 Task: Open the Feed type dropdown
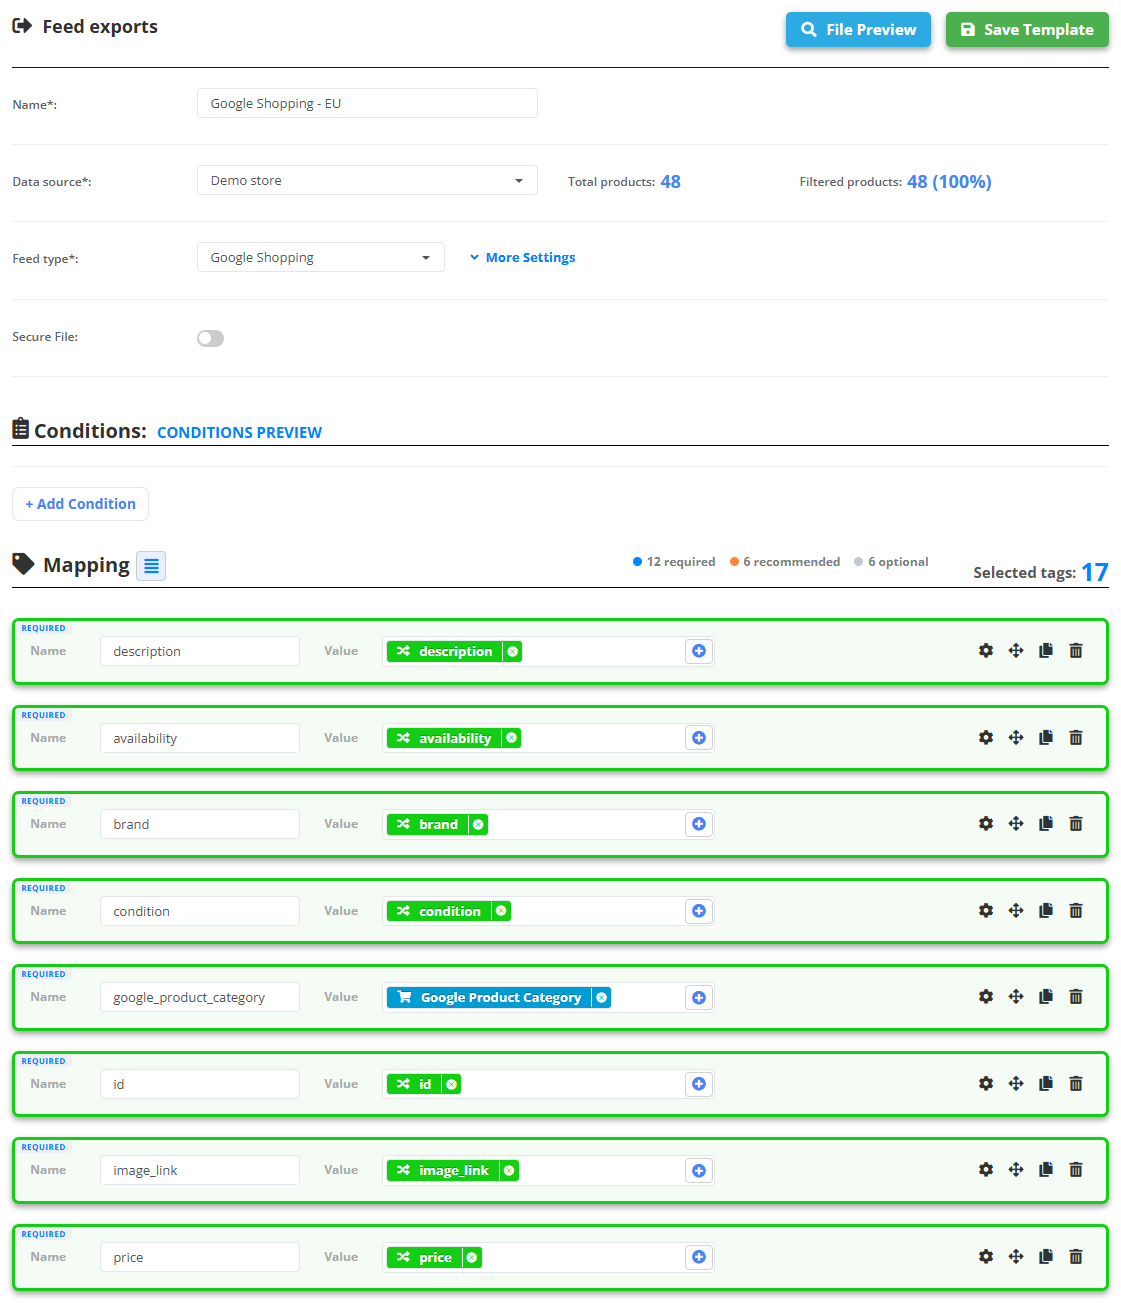click(x=320, y=257)
